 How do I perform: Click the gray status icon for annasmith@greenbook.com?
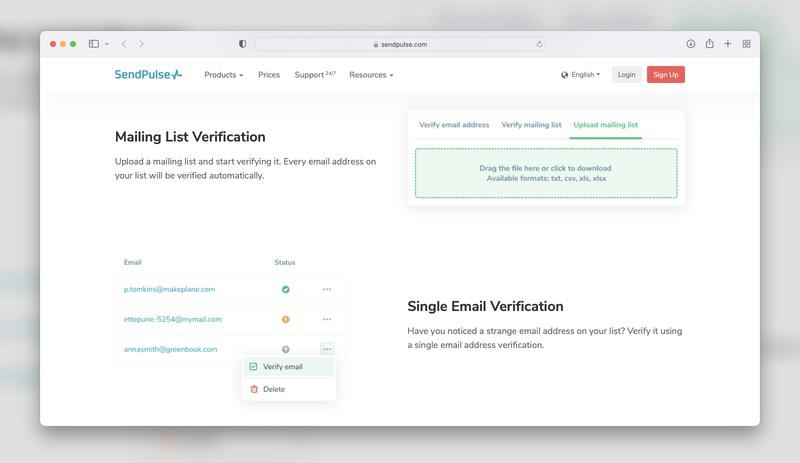pyautogui.click(x=286, y=350)
